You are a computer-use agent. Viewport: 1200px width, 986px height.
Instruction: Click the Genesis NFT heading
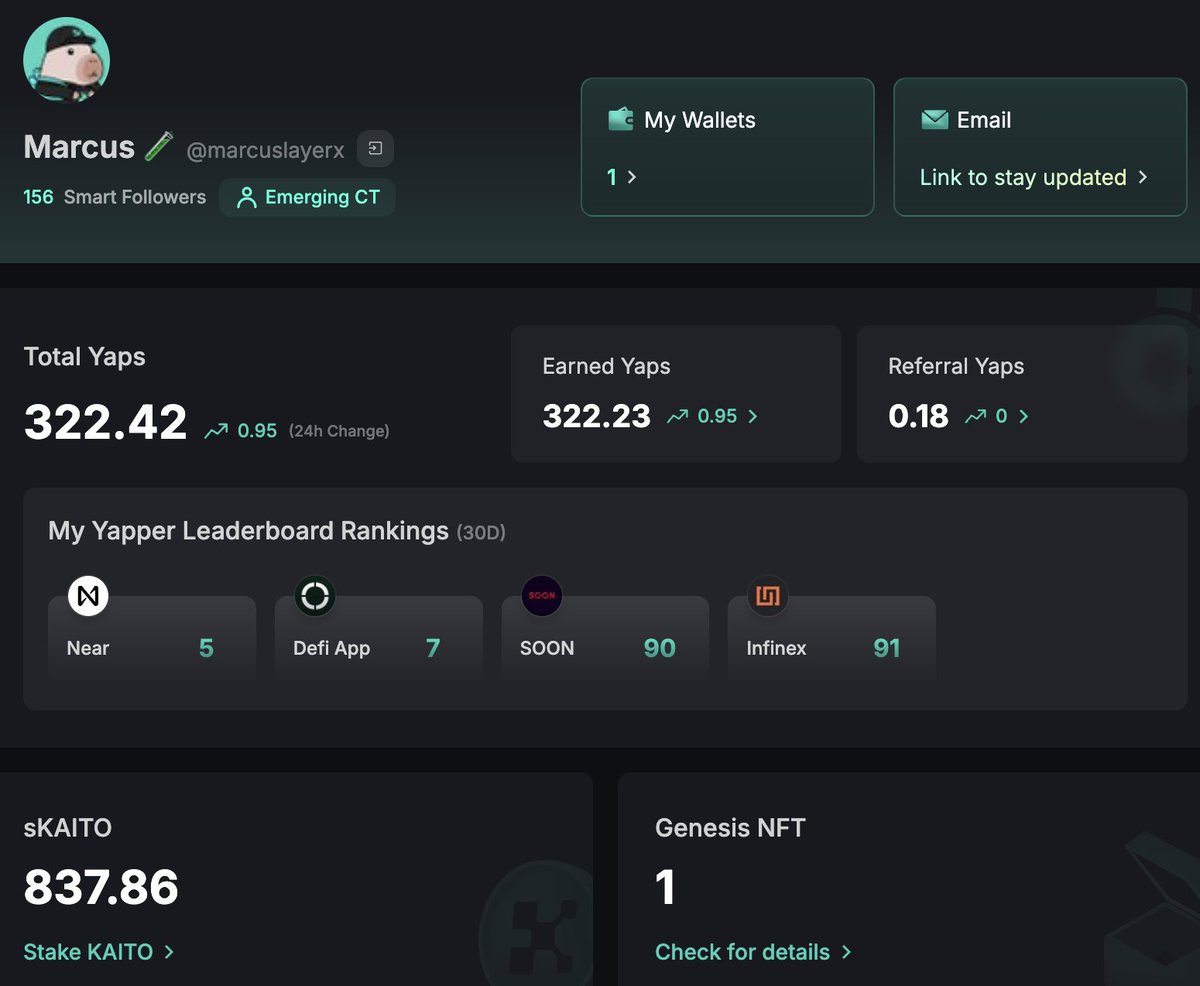coord(730,828)
